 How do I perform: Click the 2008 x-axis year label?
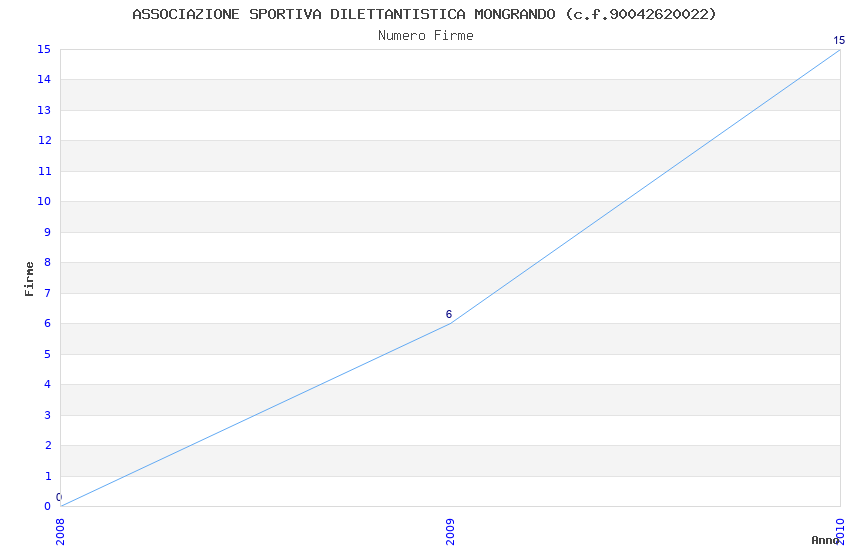pyautogui.click(x=60, y=531)
